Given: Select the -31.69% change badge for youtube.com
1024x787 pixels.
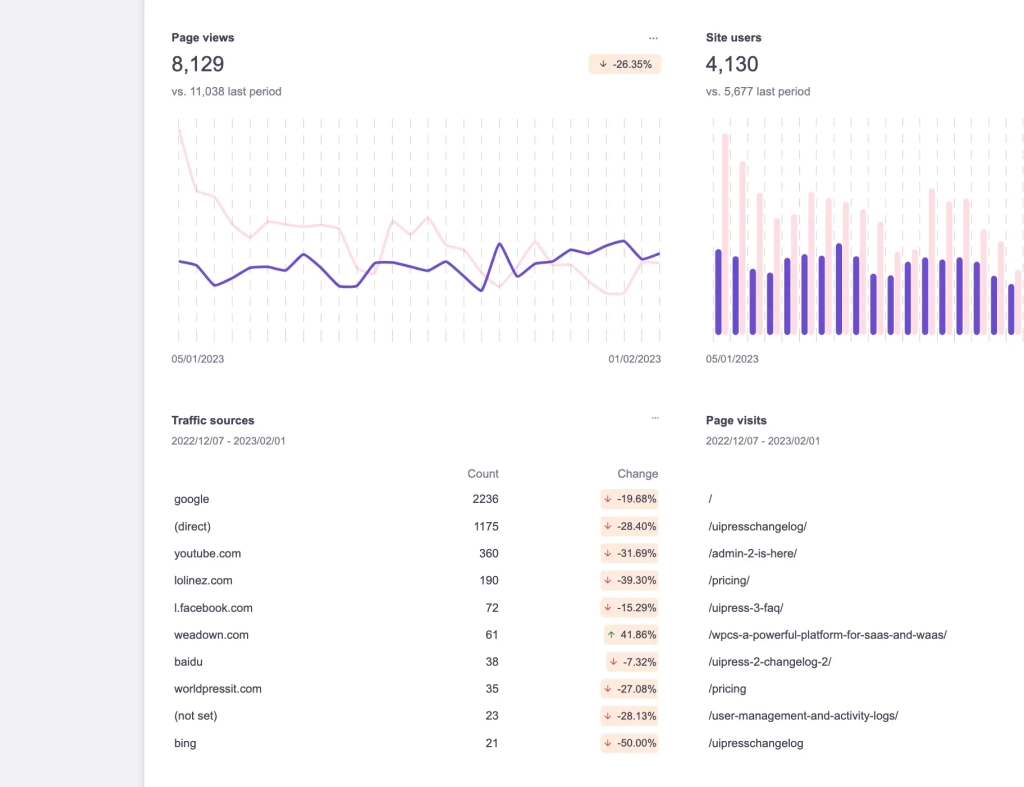Looking at the screenshot, I should pos(630,553).
